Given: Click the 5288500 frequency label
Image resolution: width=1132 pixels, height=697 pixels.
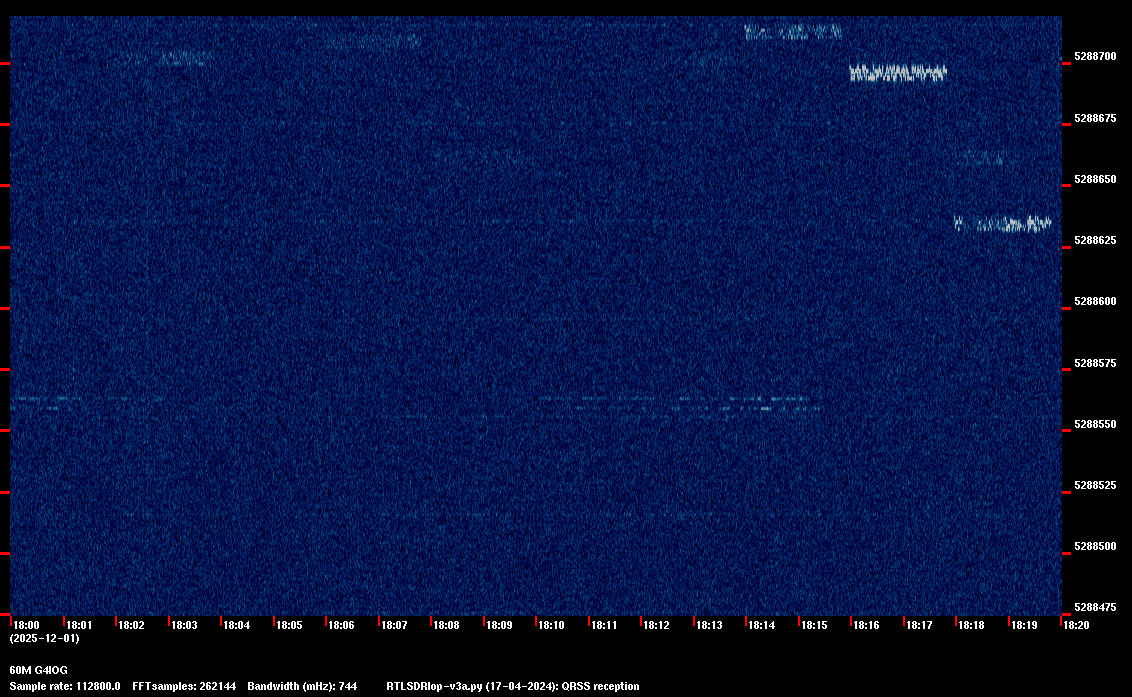Looking at the screenshot, I should (x=1095, y=547).
